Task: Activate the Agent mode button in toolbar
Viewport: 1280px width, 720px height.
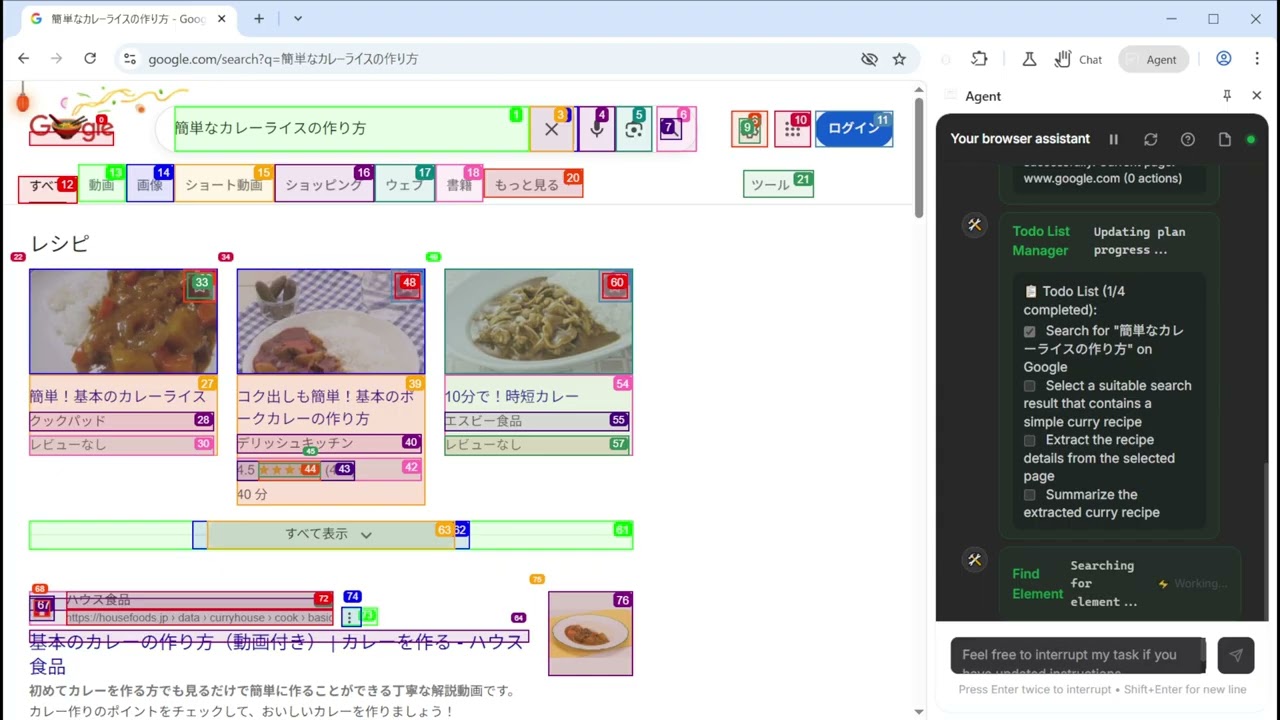Action: coord(1153,59)
